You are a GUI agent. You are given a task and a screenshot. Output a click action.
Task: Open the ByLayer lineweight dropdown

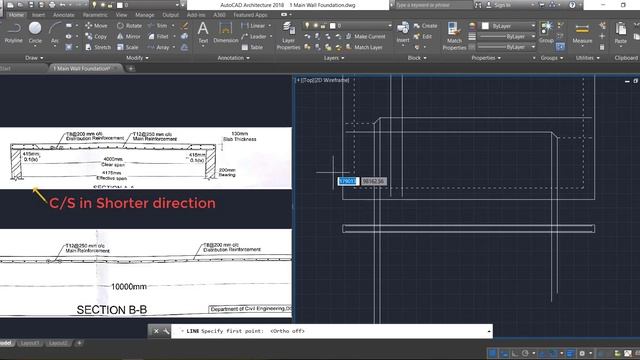(507, 36)
